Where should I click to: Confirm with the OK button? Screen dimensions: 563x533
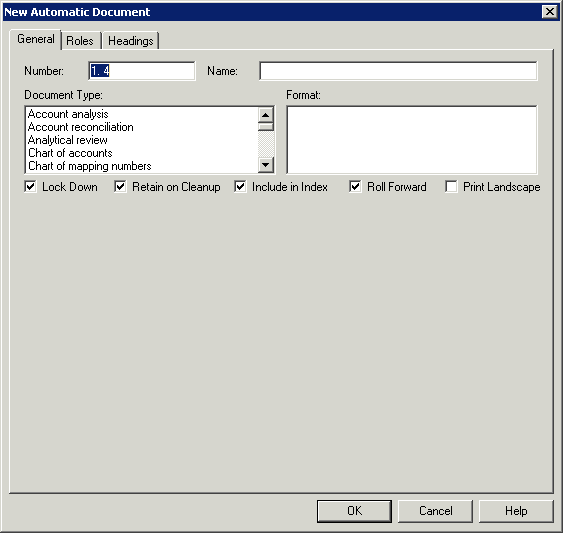coord(354,511)
